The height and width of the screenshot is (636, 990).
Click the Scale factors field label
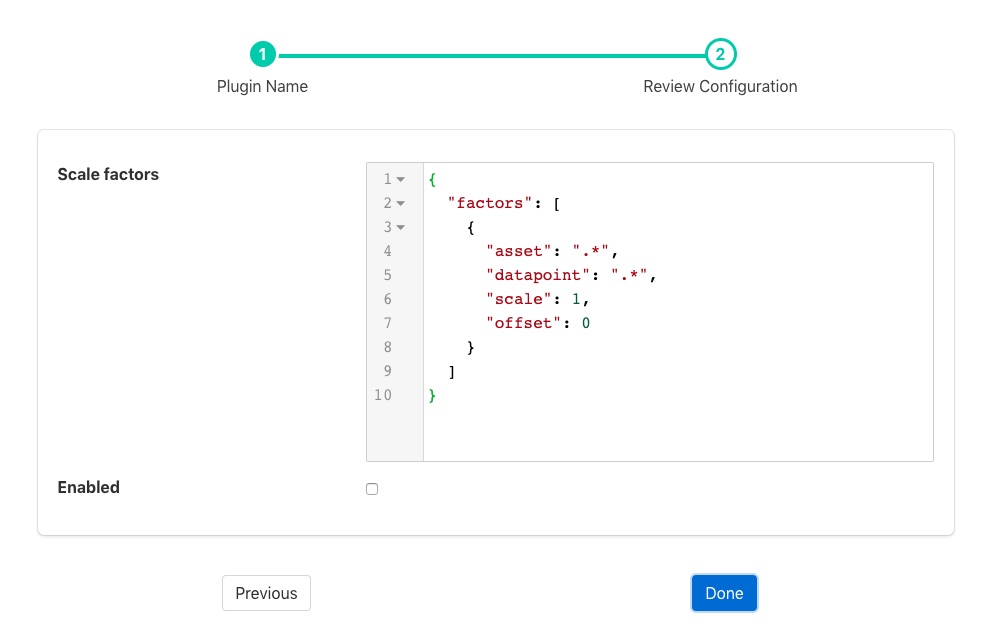click(108, 175)
